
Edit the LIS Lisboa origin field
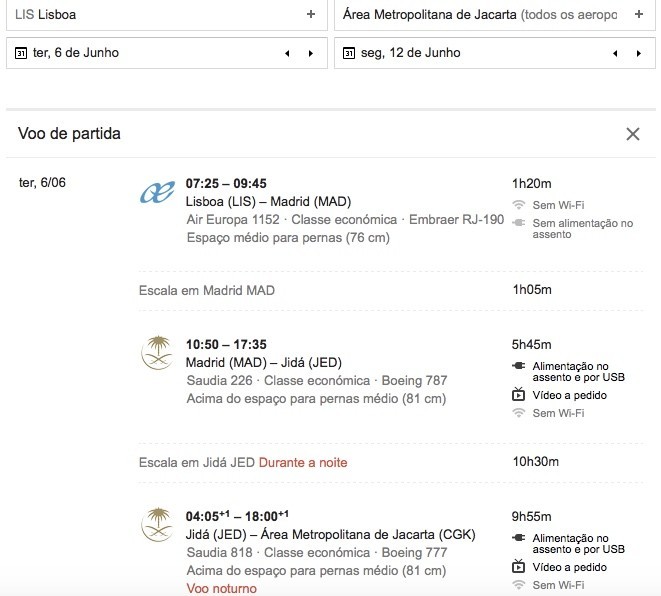(x=150, y=15)
